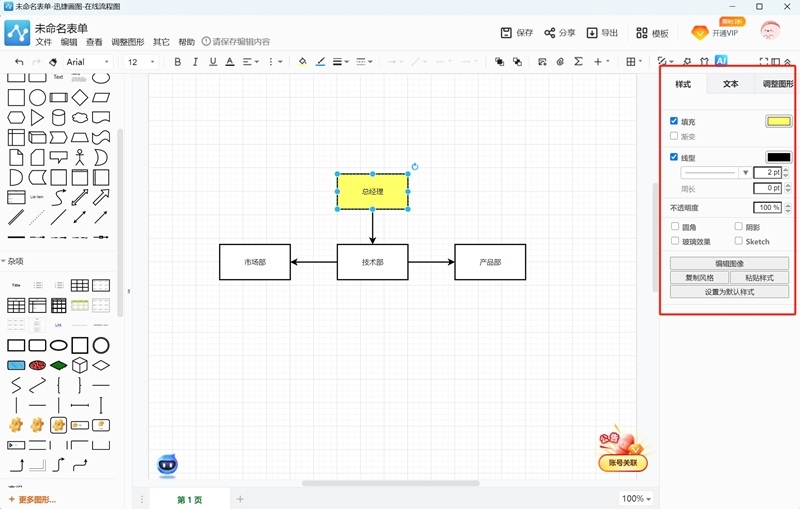
Task: Click the font color A icon
Action: click(x=230, y=62)
